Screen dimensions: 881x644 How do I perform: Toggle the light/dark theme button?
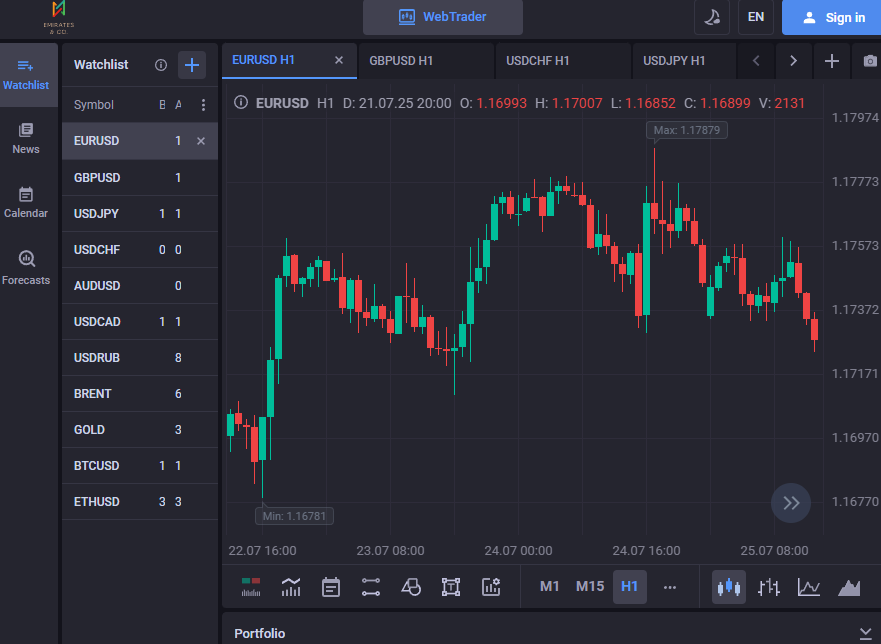click(712, 17)
